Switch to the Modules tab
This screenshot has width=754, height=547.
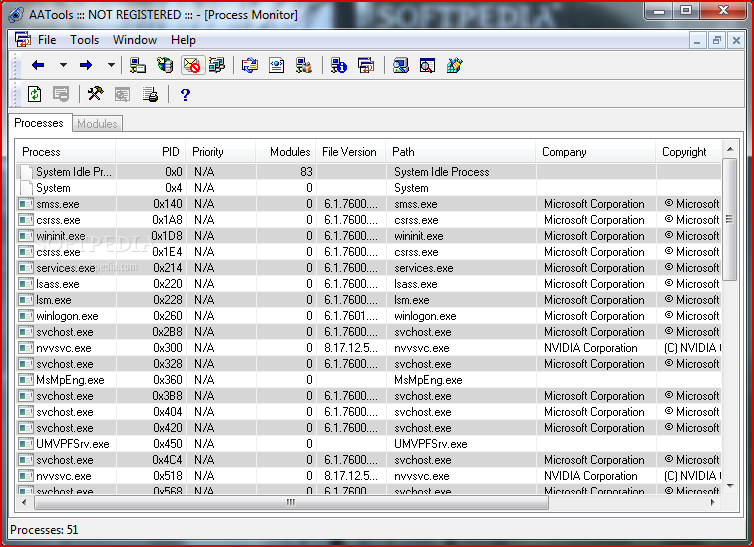click(x=97, y=124)
